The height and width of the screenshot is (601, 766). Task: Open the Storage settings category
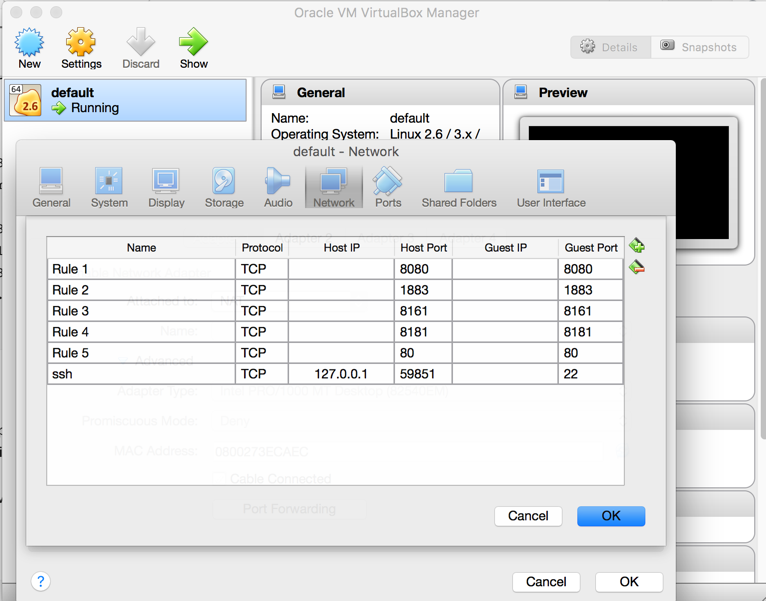tap(224, 188)
